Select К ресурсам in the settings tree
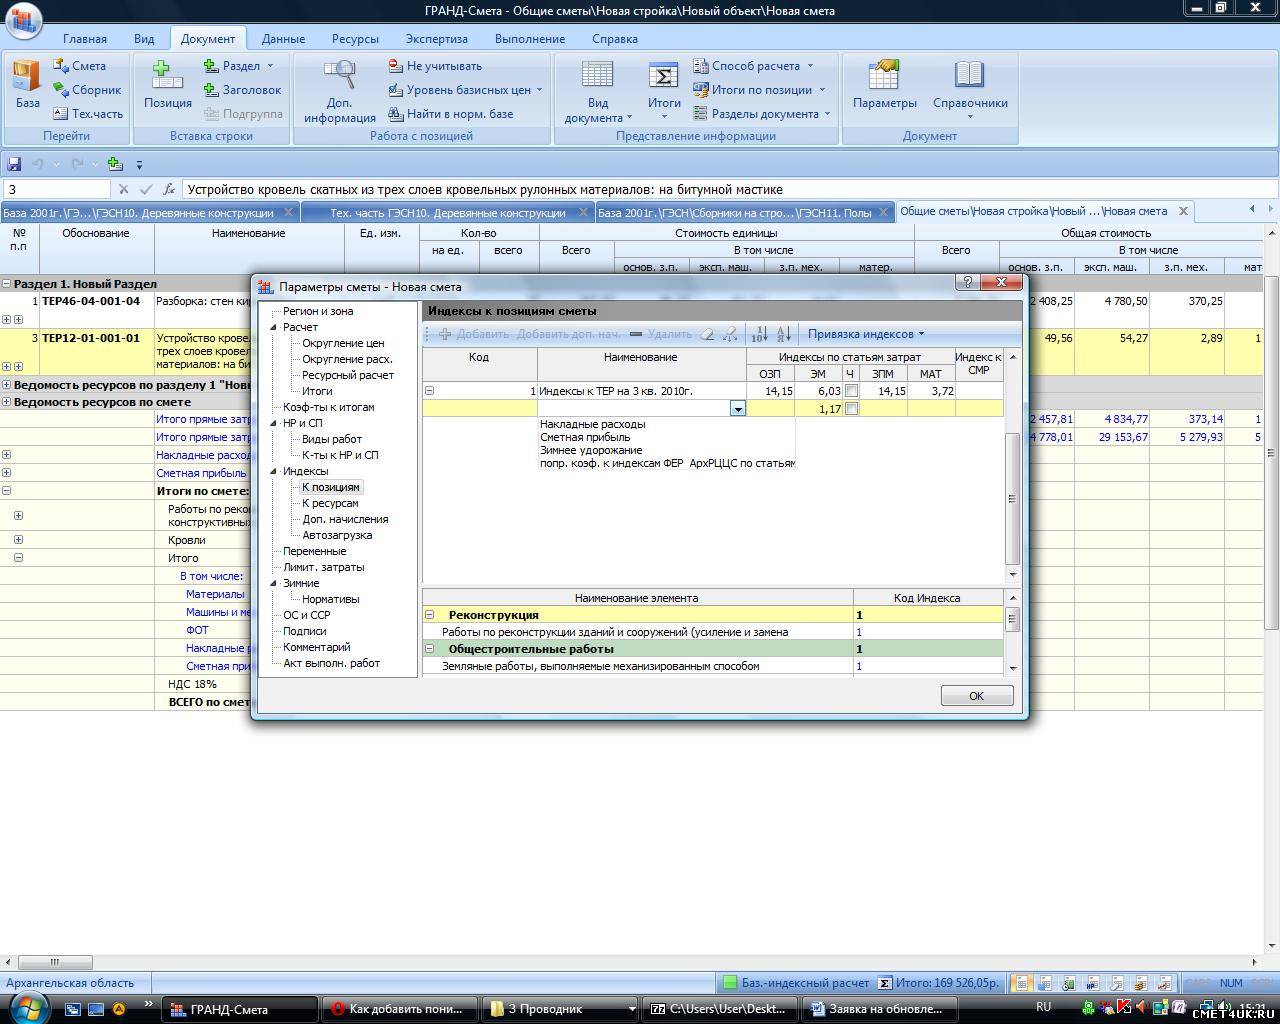This screenshot has height=1024, width=1280. [x=330, y=503]
